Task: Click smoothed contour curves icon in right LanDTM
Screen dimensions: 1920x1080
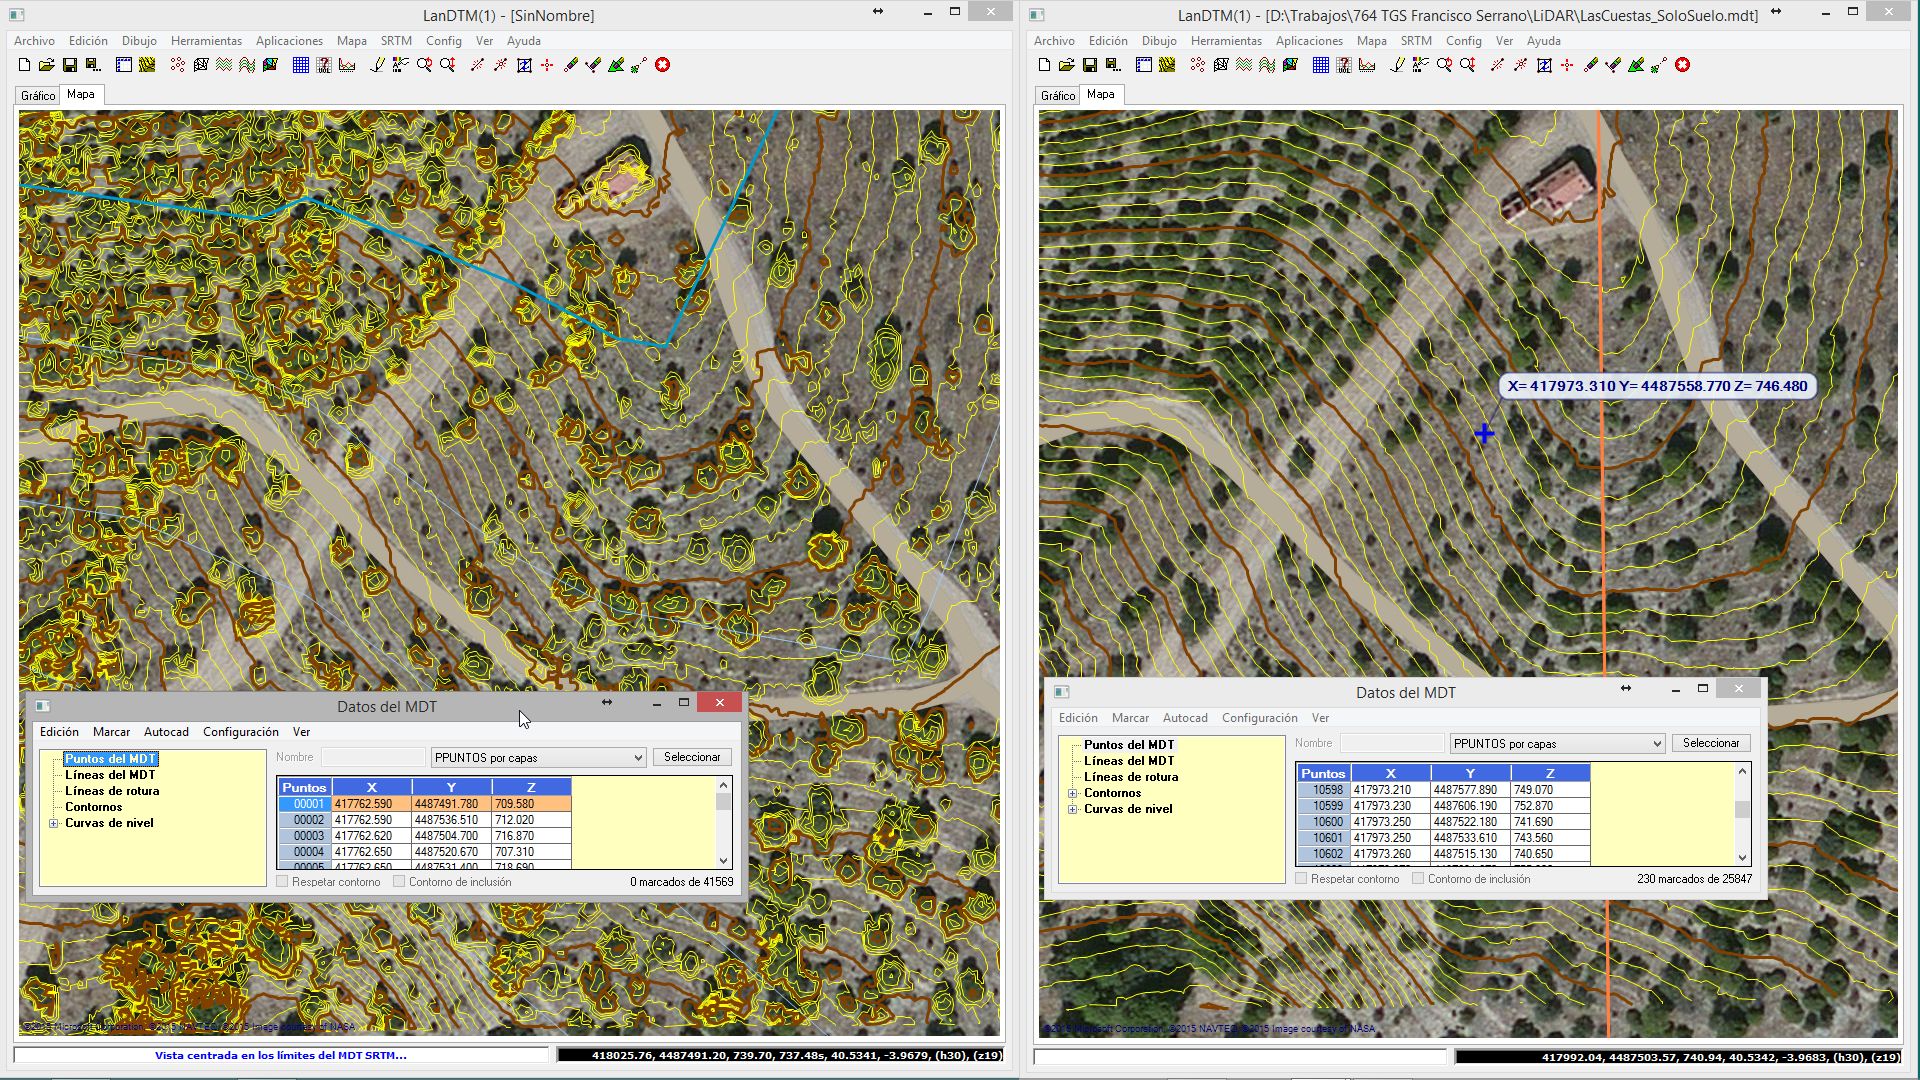Action: point(1267,65)
